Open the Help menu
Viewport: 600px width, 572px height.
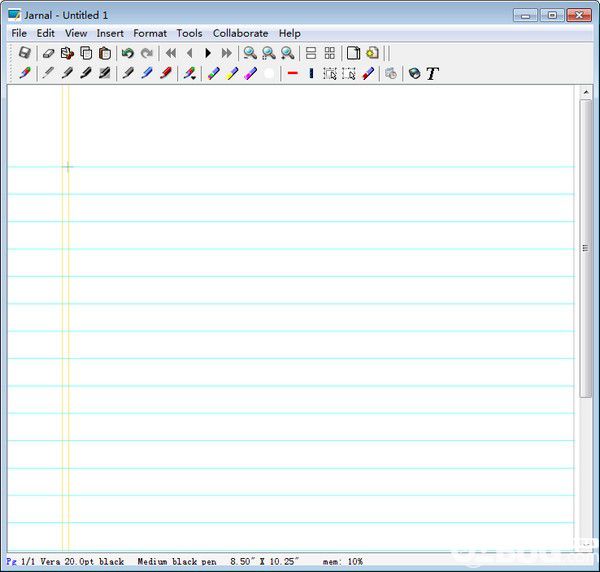[x=290, y=33]
